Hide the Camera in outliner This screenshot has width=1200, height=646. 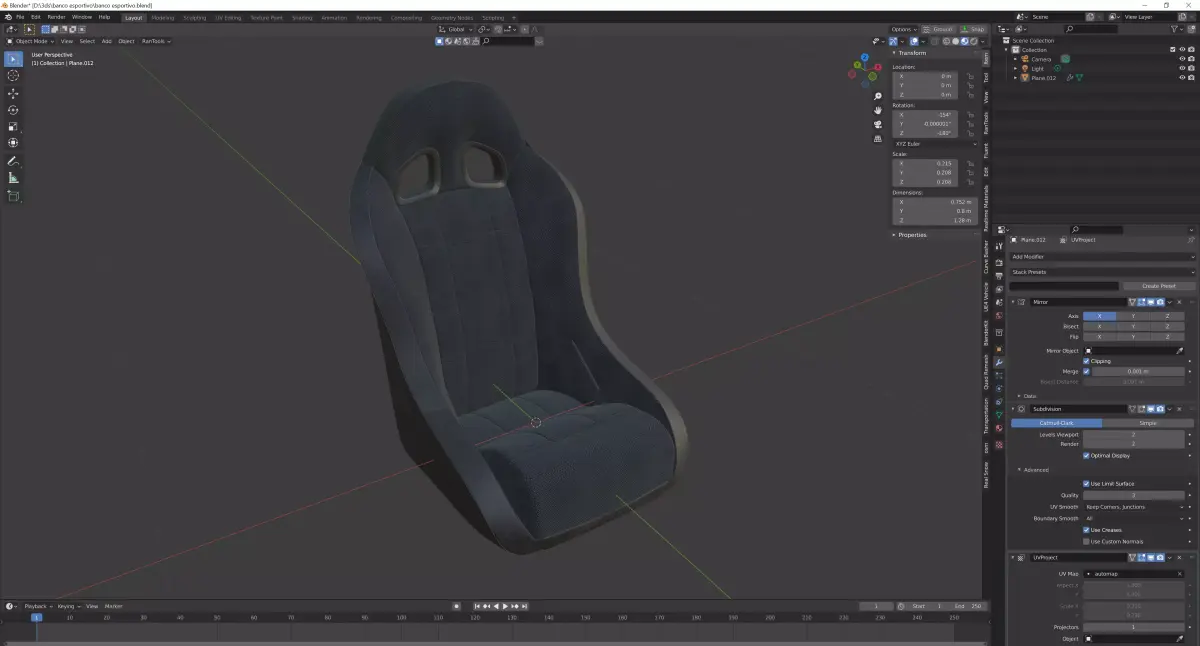point(1181,59)
